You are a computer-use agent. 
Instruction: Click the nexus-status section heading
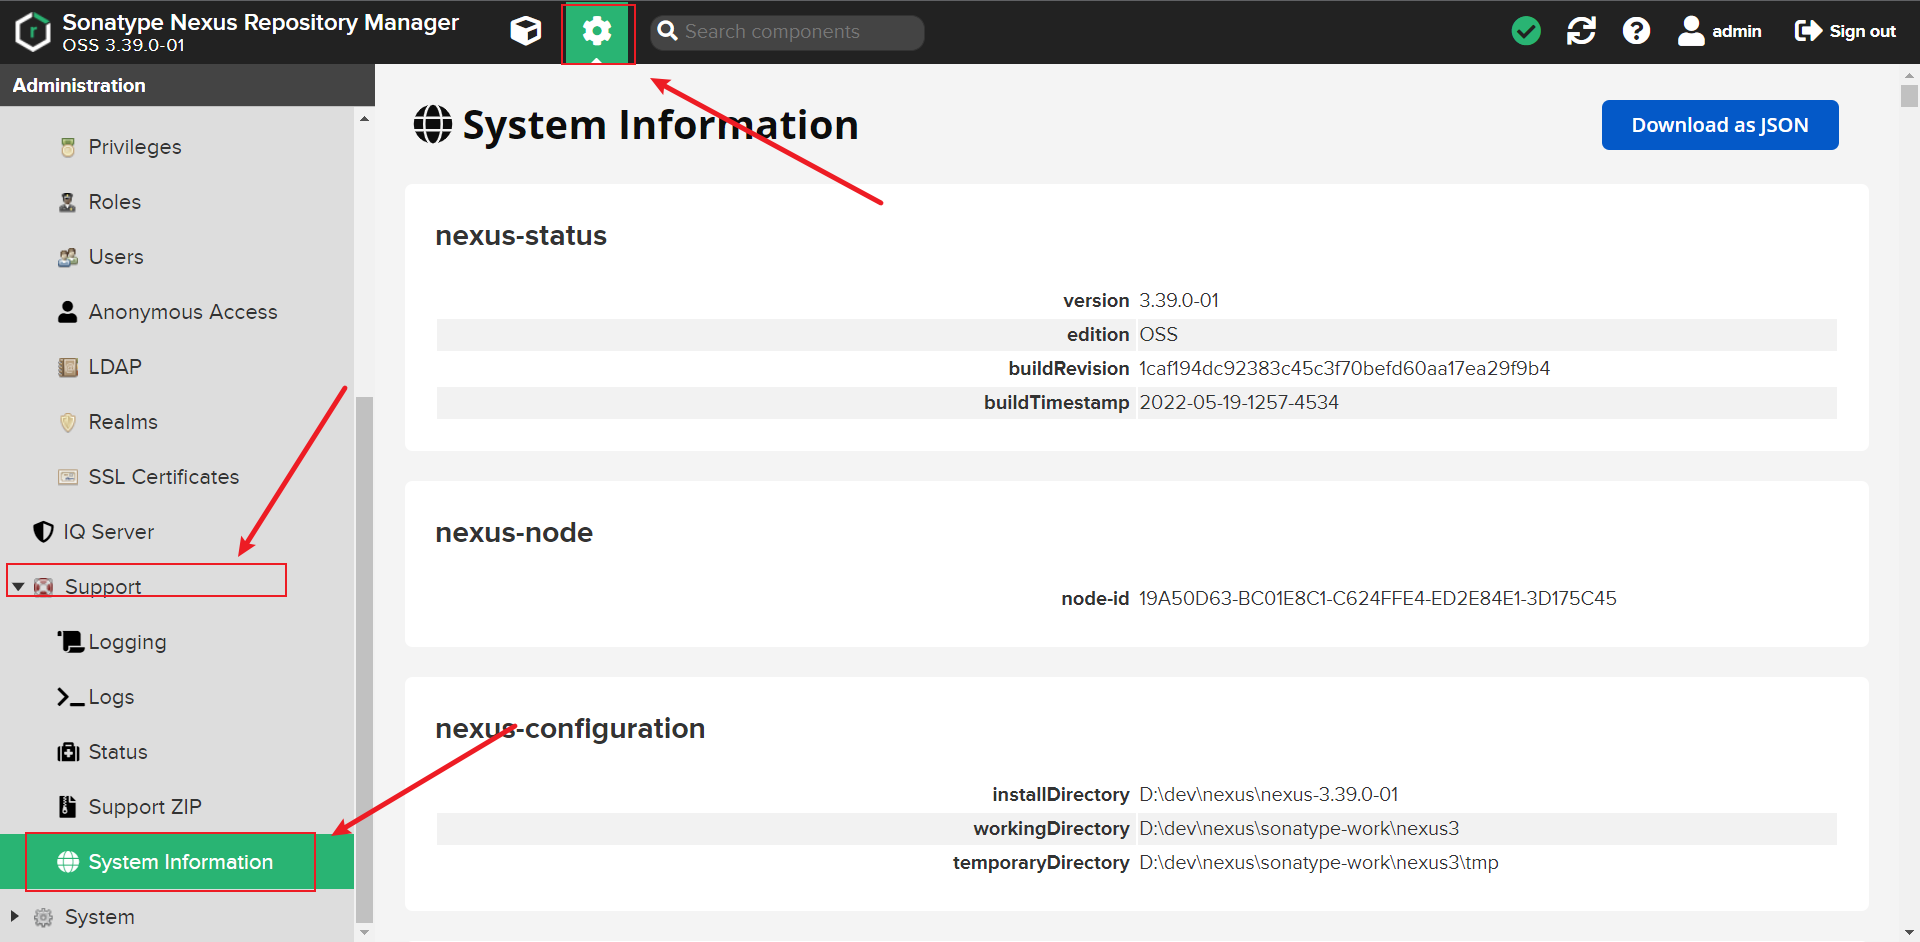tap(521, 235)
